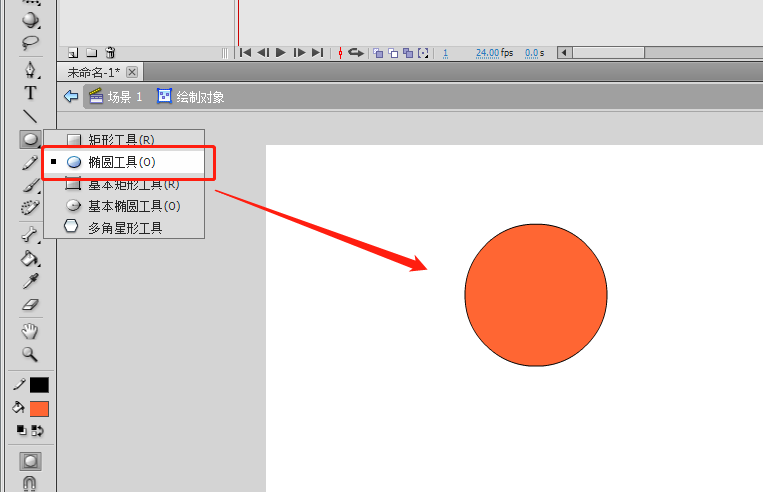763x492 pixels.
Task: Delete layer using the trash icon
Action: pyautogui.click(x=110, y=52)
